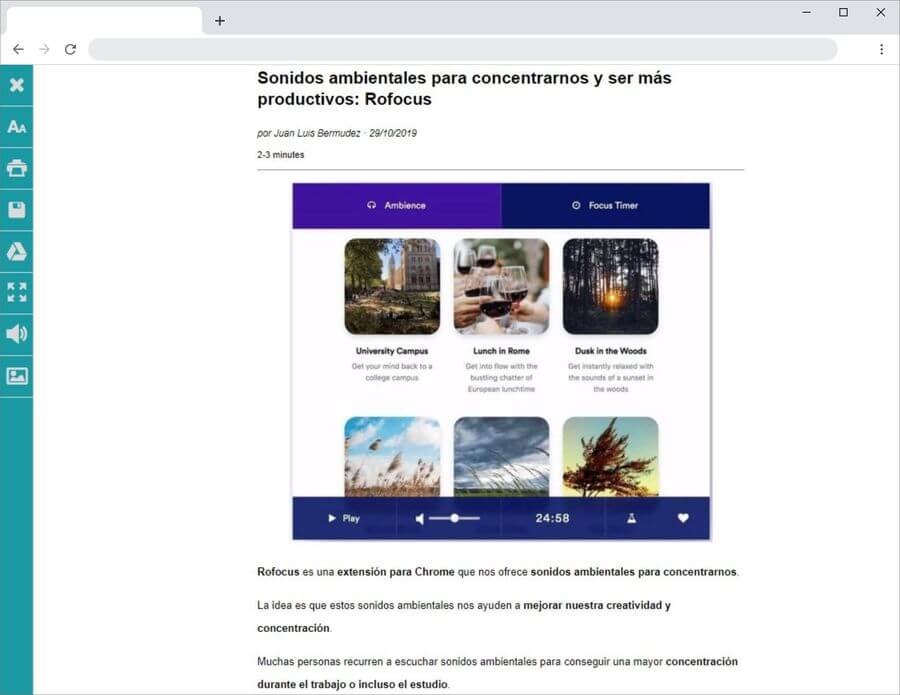Viewport: 900px width, 695px height.
Task: Close the reader view sidebar with the X icon
Action: click(x=17, y=85)
